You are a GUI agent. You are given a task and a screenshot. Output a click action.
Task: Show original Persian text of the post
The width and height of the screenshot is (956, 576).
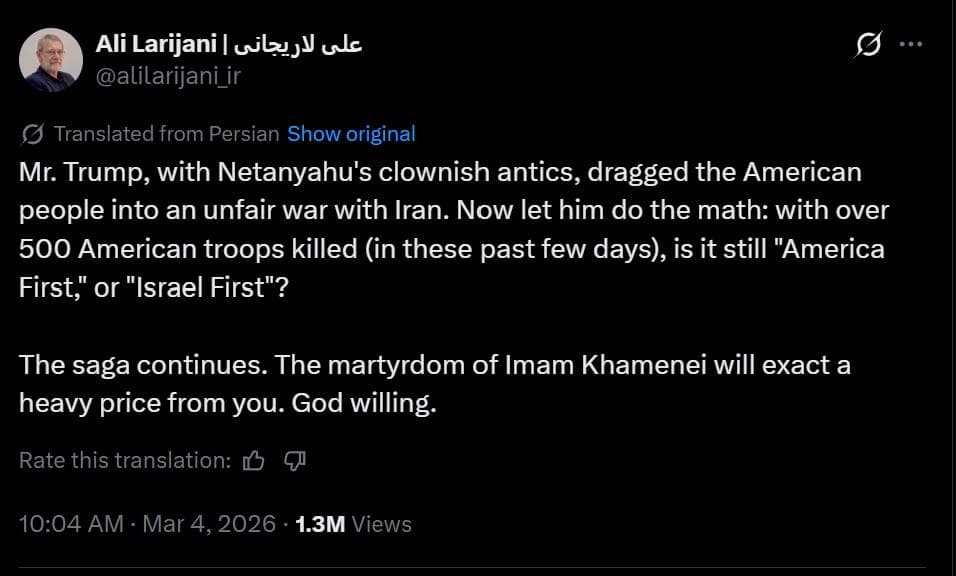point(351,134)
